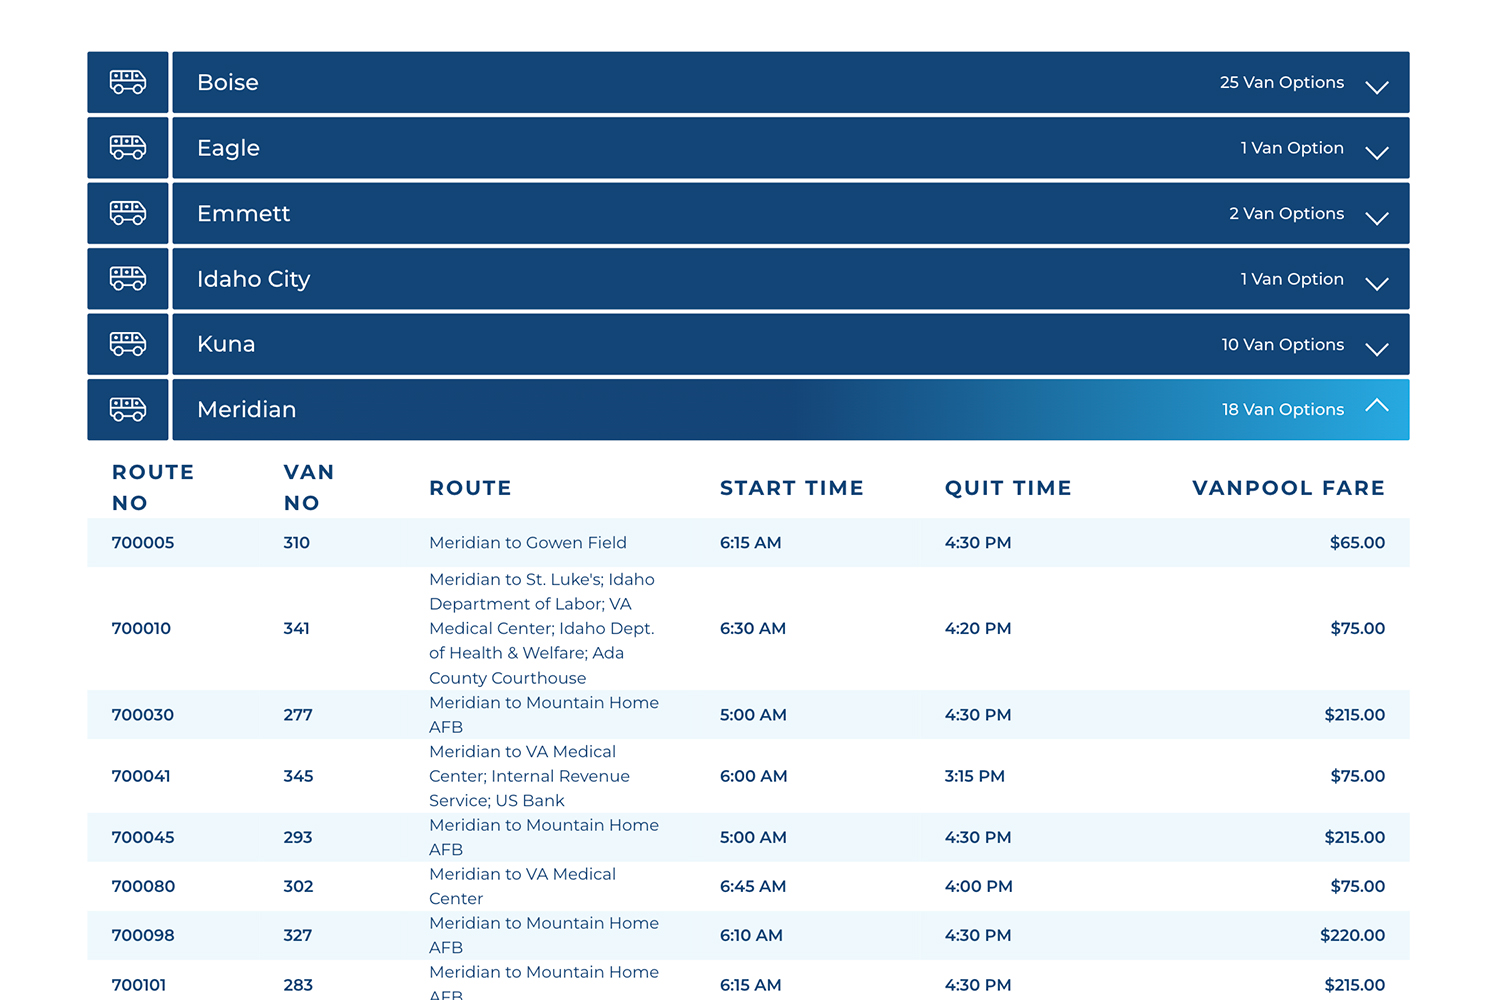The height and width of the screenshot is (1000, 1500).
Task: Click the van icon beside Boise
Action: pos(128,82)
